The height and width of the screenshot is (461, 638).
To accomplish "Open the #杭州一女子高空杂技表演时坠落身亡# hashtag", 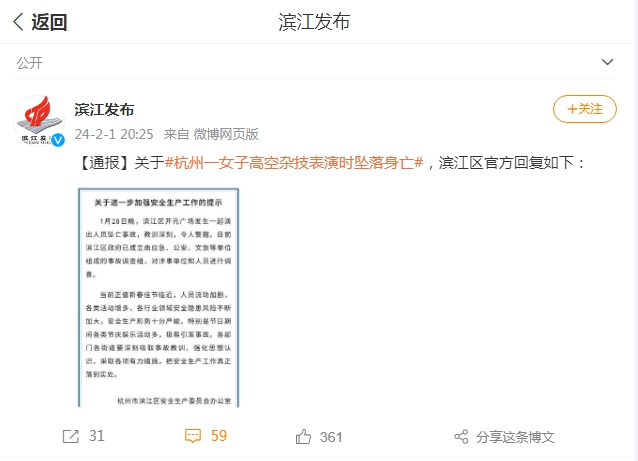I will pyautogui.click(x=294, y=163).
